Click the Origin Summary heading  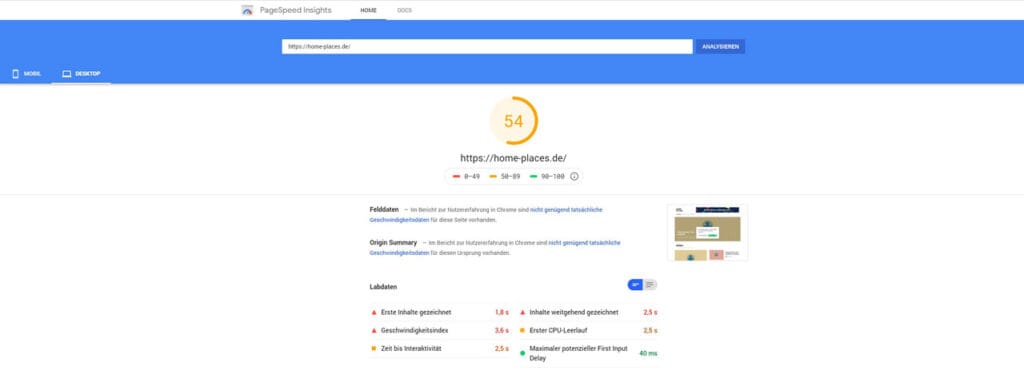pyautogui.click(x=393, y=242)
